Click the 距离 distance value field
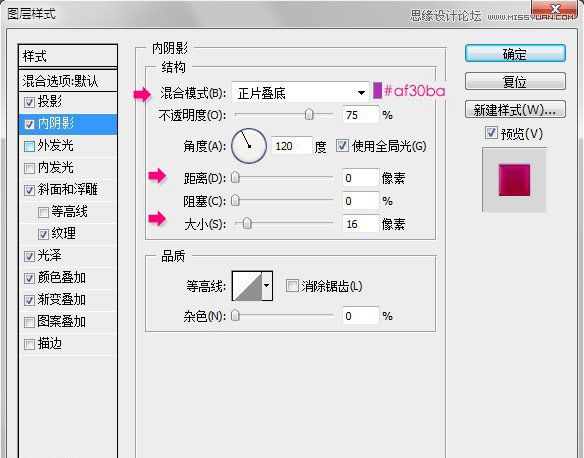Image resolution: width=584 pixels, height=458 pixels. click(x=360, y=178)
